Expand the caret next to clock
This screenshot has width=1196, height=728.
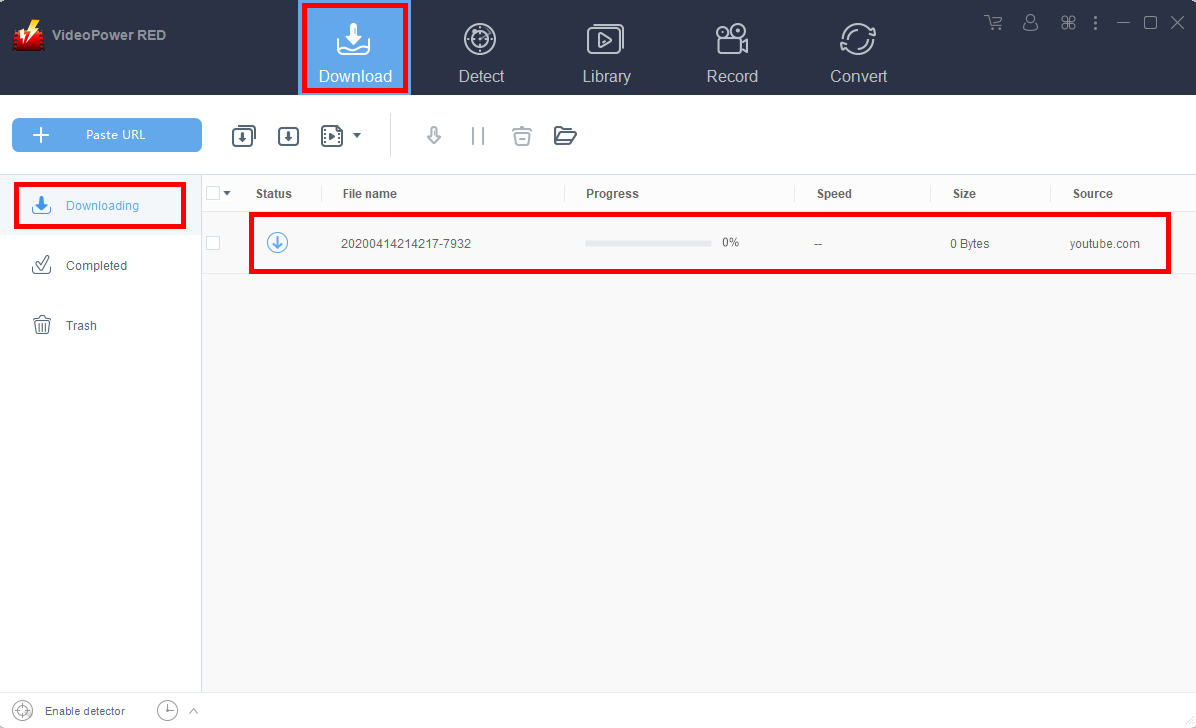[194, 711]
